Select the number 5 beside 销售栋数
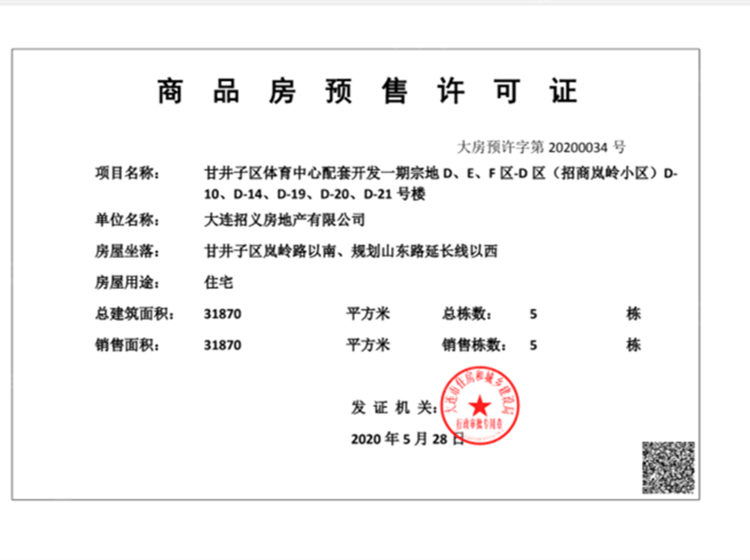Image resolution: width=750 pixels, height=560 pixels. [x=533, y=345]
